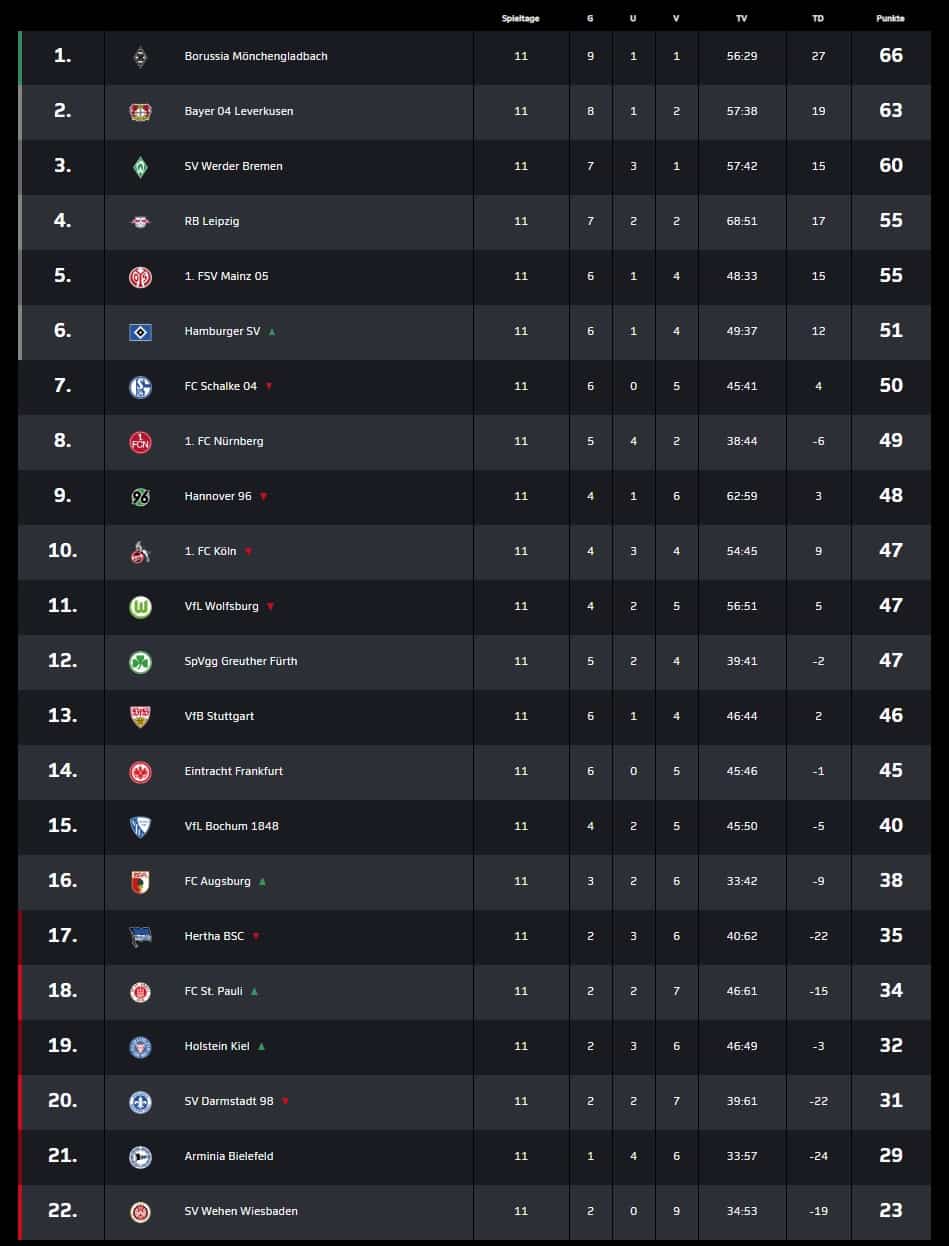The height and width of the screenshot is (1246, 949).
Task: Click the Borussia Mönchengladbach club crest
Action: tap(140, 57)
